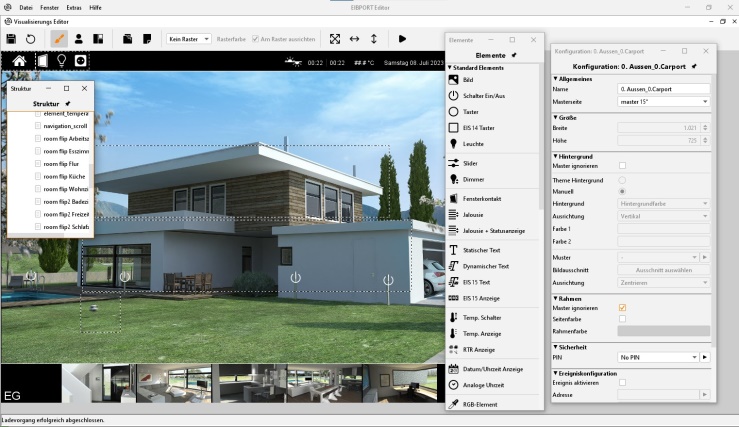
Task: Open the Fenster menu
Action: coord(49,7)
